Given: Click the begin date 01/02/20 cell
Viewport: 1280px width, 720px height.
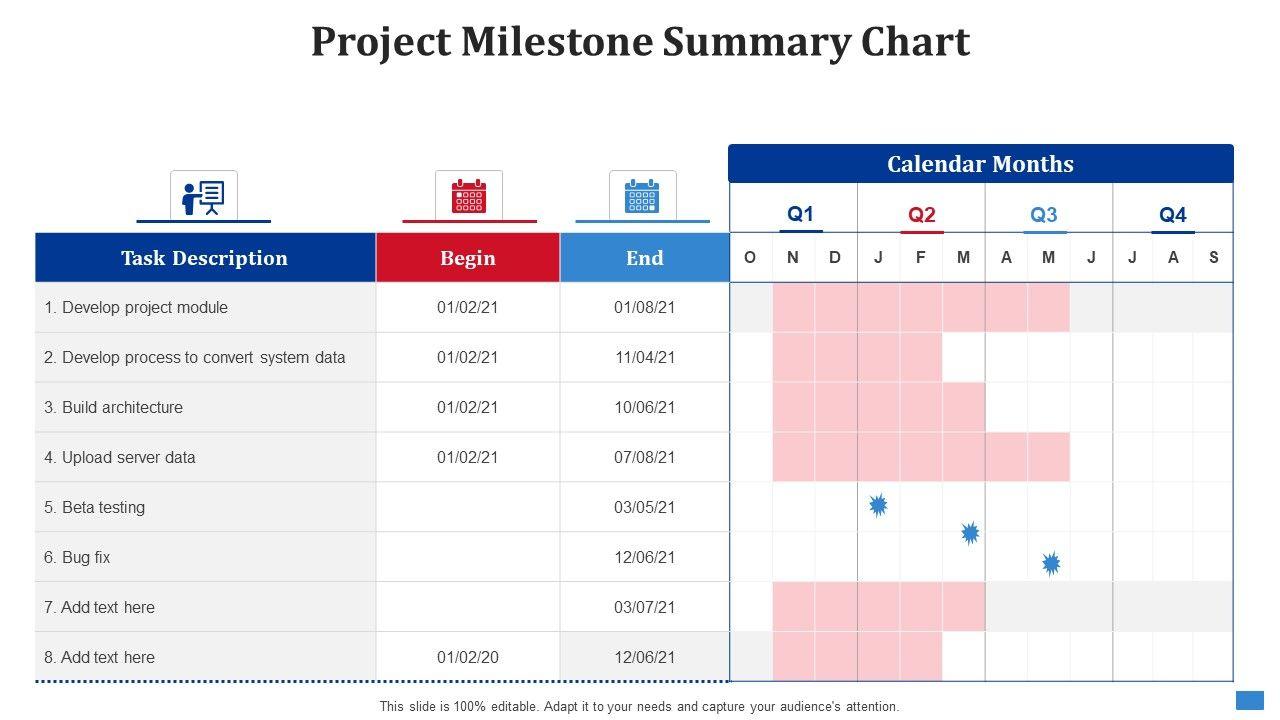Looking at the screenshot, I should tap(468, 658).
